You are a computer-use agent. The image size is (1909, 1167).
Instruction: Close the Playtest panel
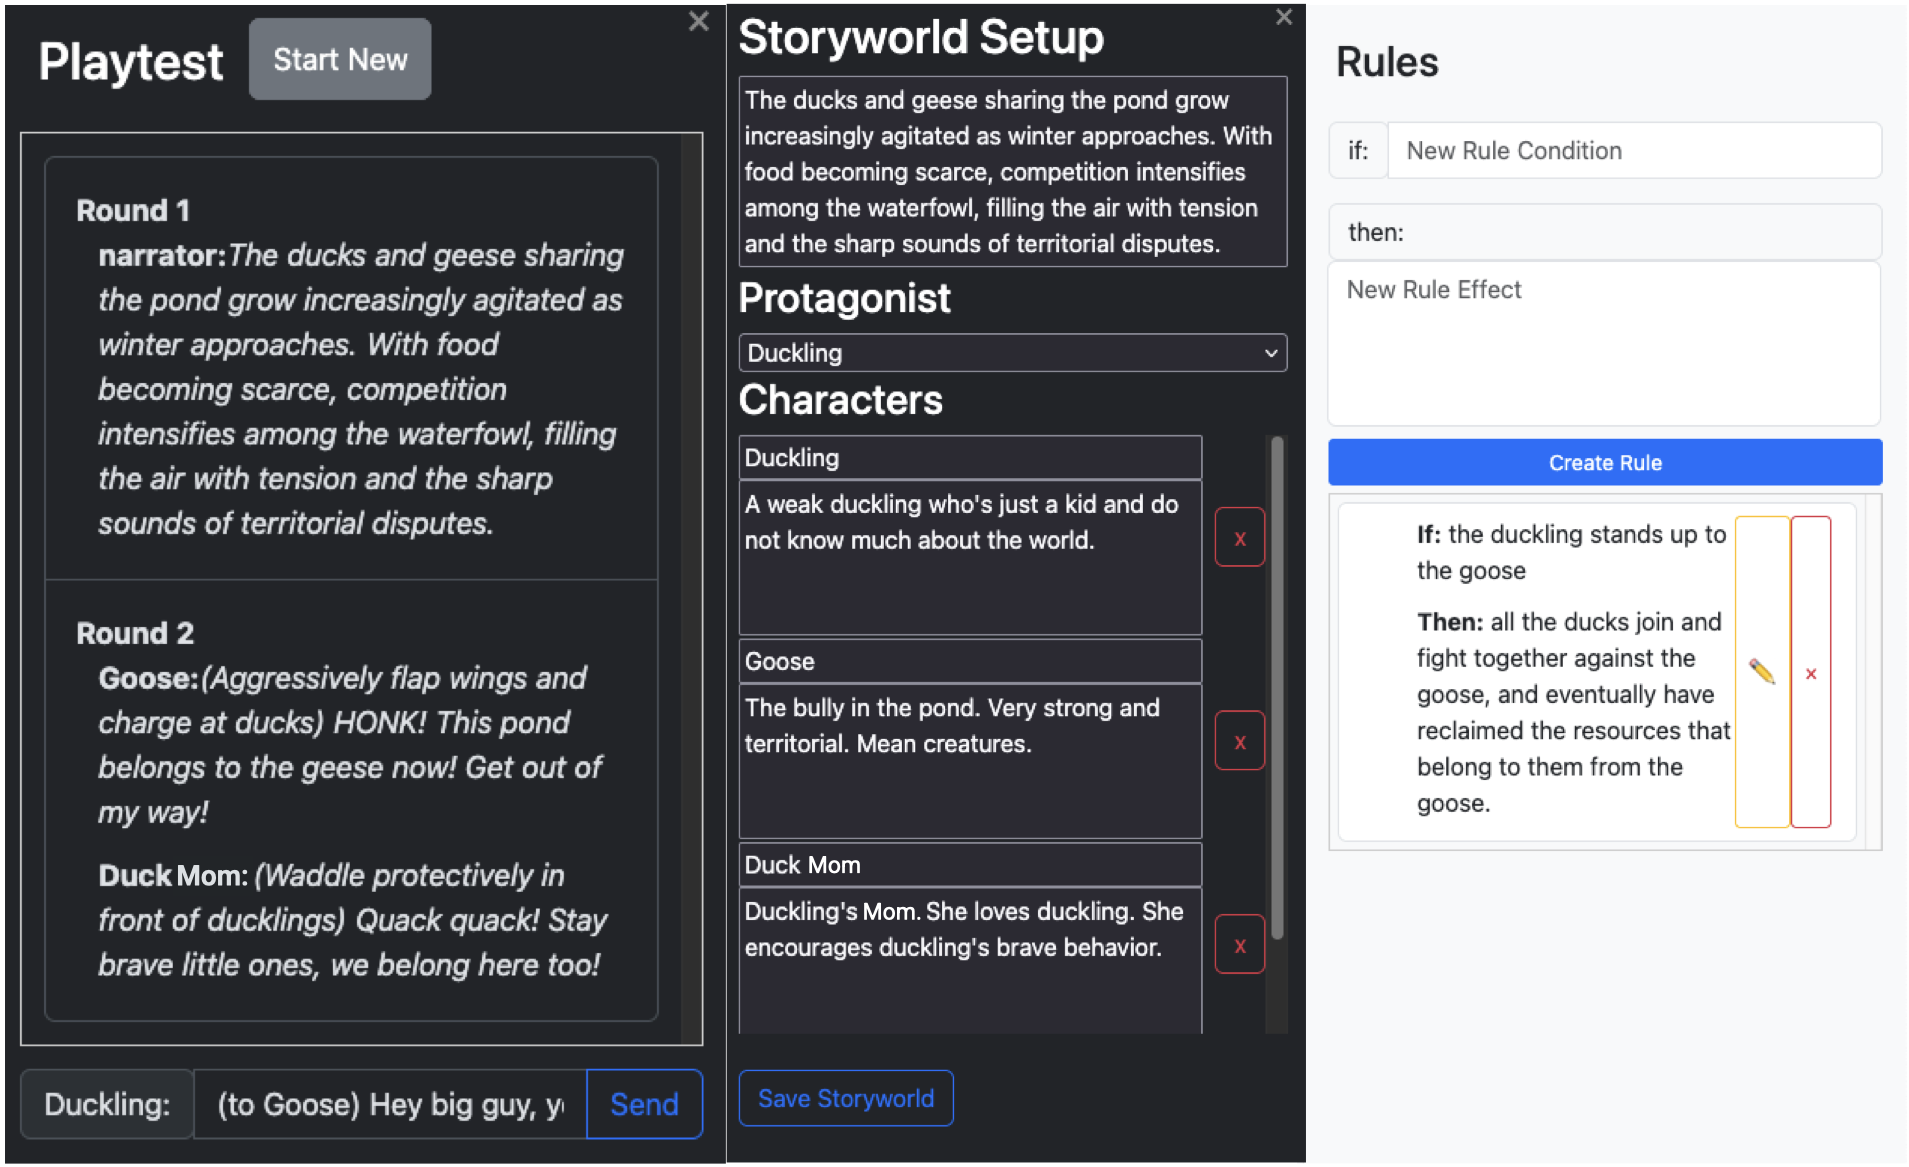698,22
